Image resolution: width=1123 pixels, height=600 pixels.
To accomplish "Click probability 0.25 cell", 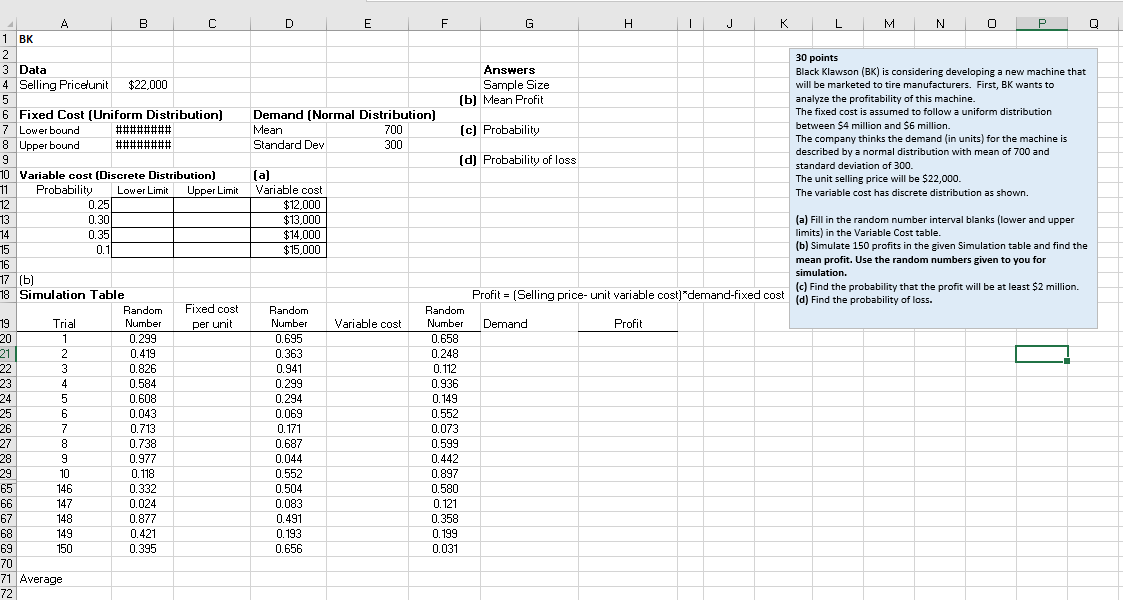I will [64, 205].
